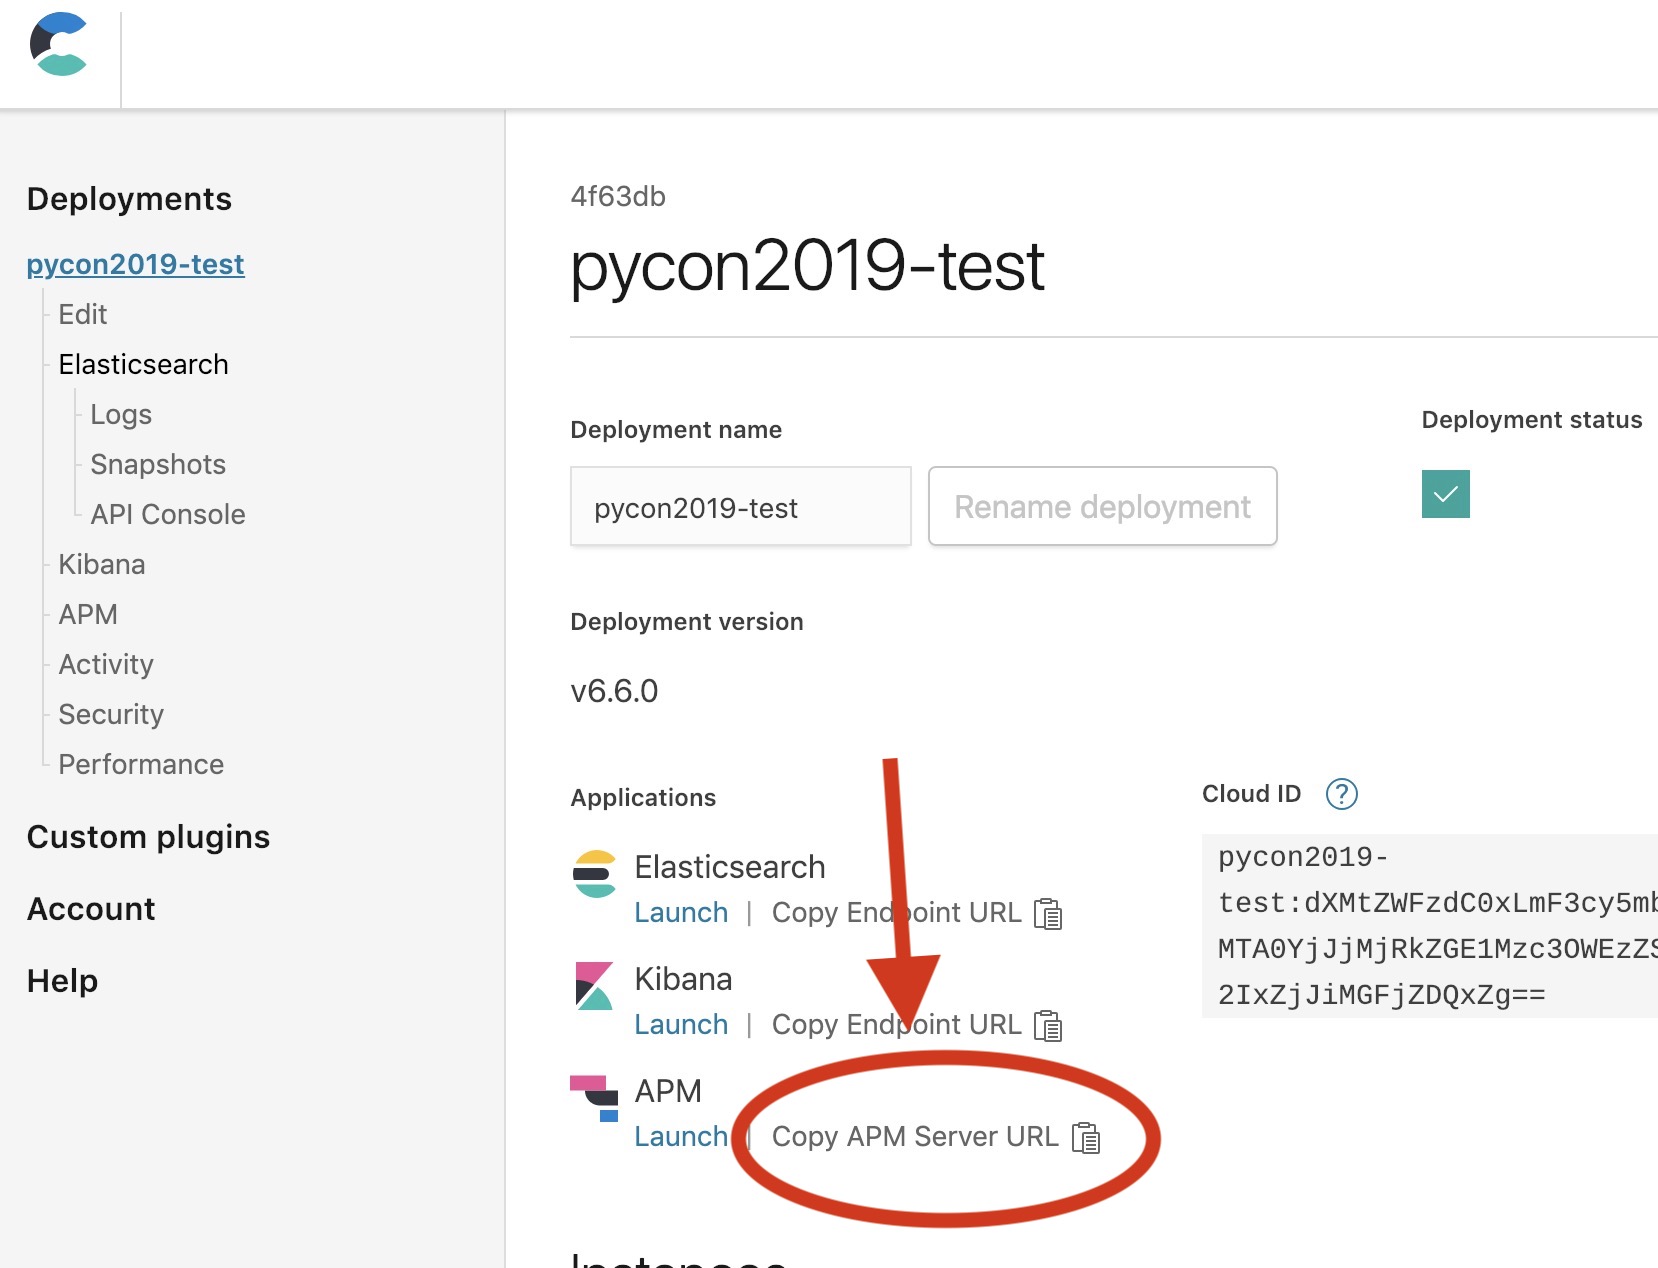The image size is (1658, 1268).
Task: Click the Kibana application icon
Action: click(594, 986)
